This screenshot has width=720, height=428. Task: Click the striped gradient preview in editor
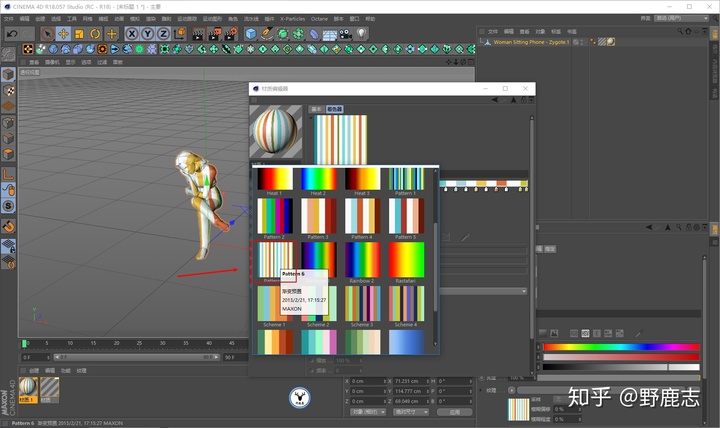tap(340, 140)
